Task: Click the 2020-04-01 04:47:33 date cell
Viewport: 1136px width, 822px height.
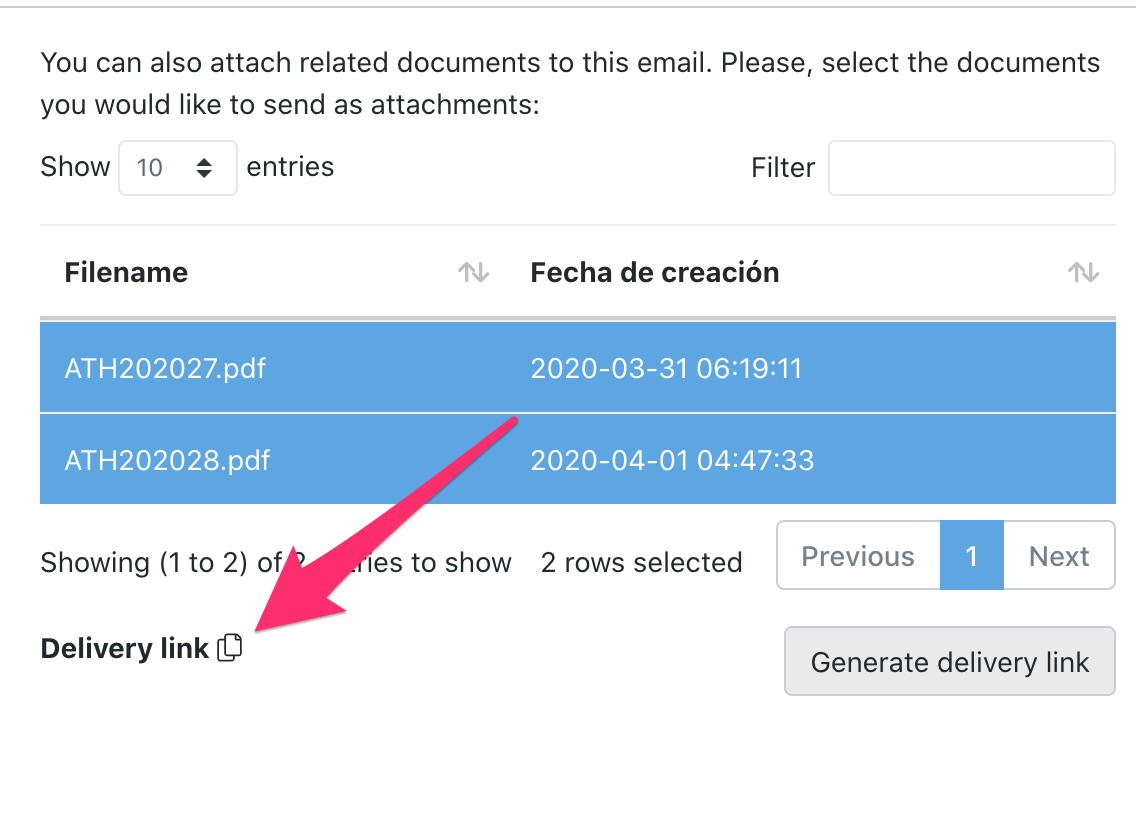Action: 672,460
